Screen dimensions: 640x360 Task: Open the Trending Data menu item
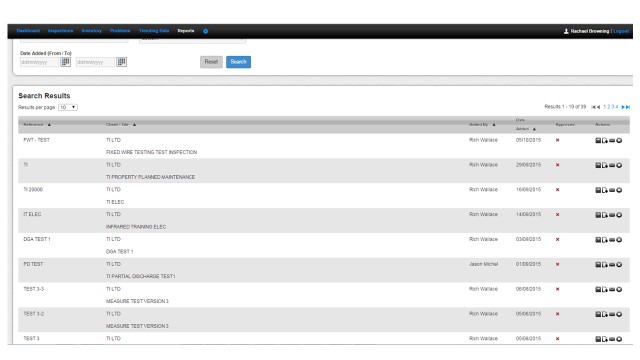click(x=154, y=31)
